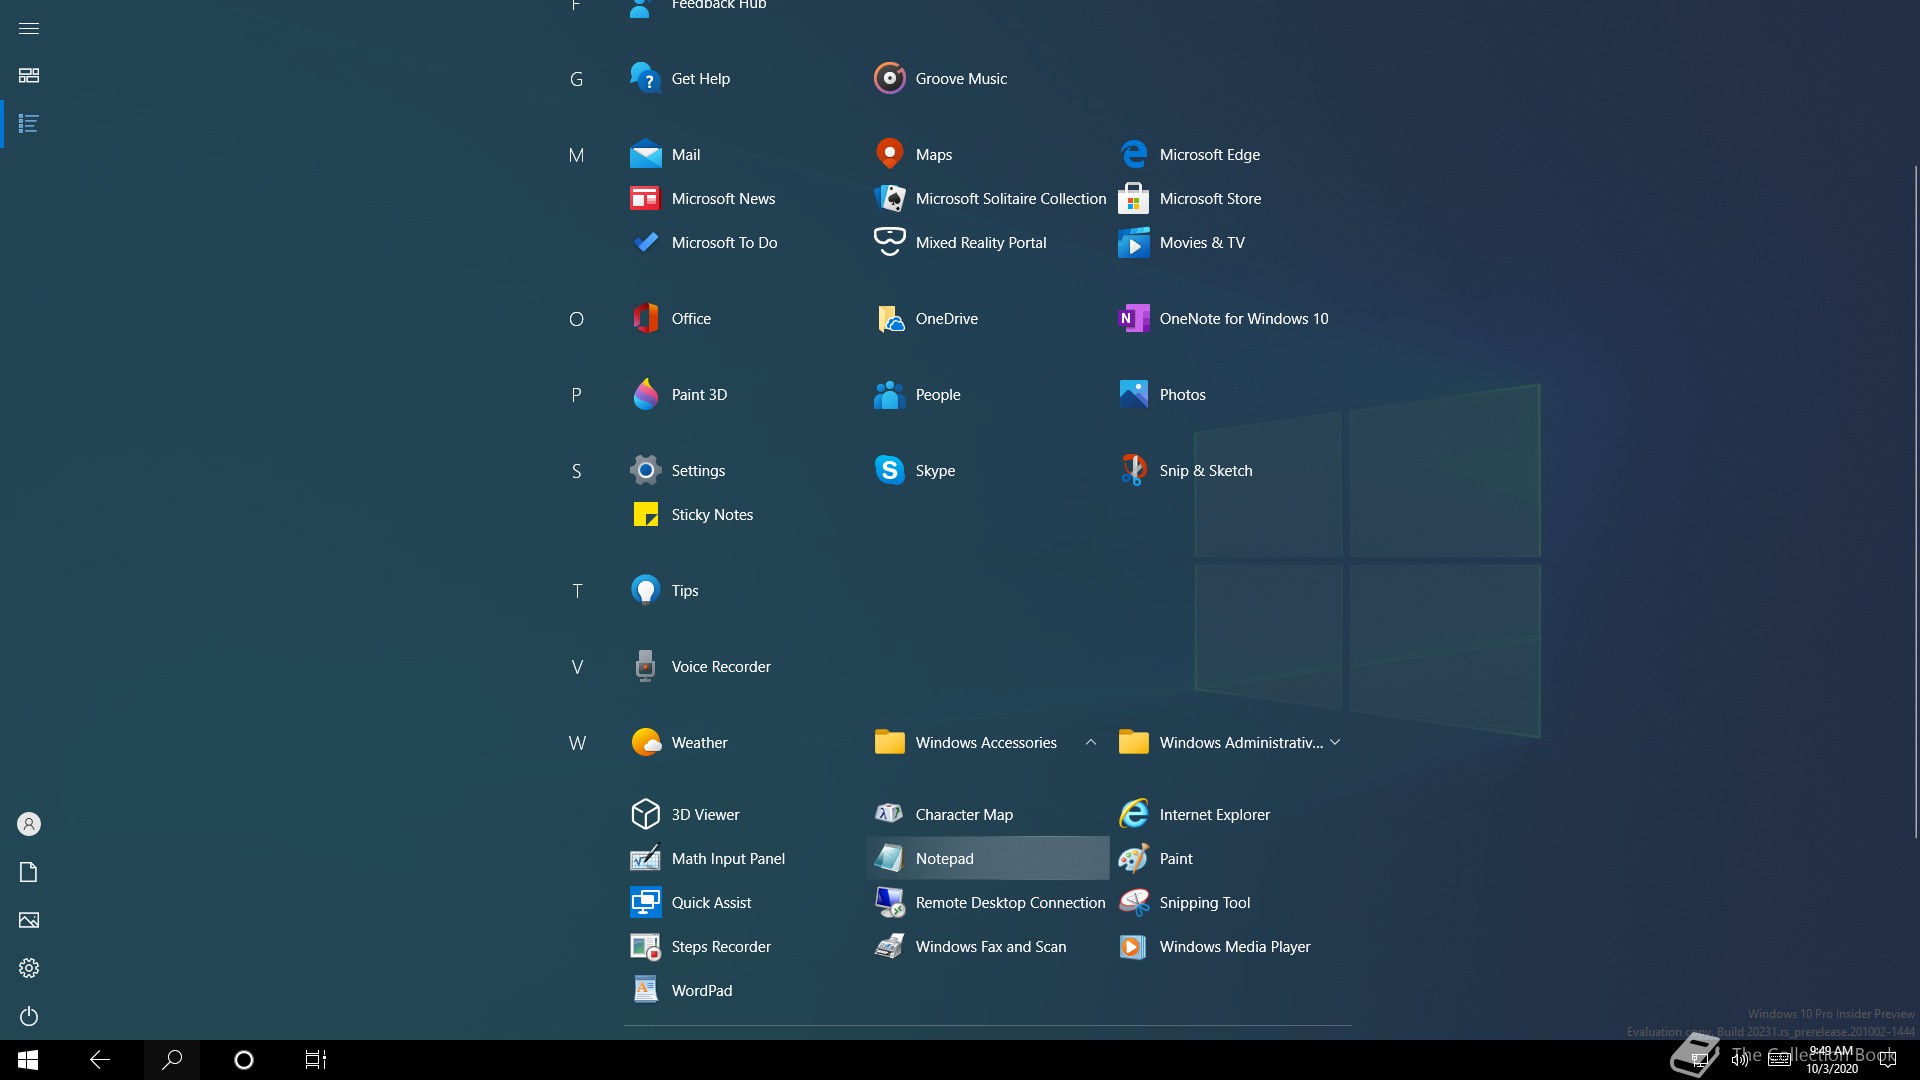
Task: Open touch keyboard tray icon
Action: [1779, 1060]
